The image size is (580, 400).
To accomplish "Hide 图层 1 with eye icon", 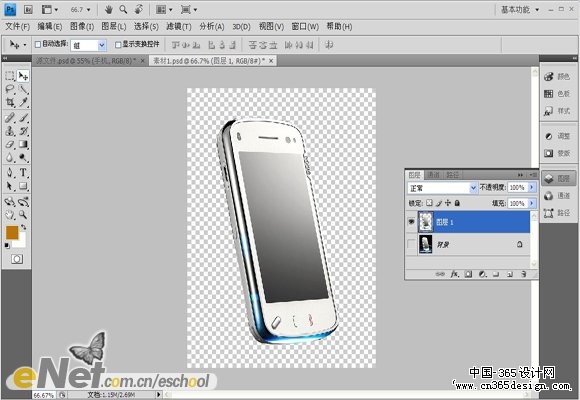I will pyautogui.click(x=411, y=222).
